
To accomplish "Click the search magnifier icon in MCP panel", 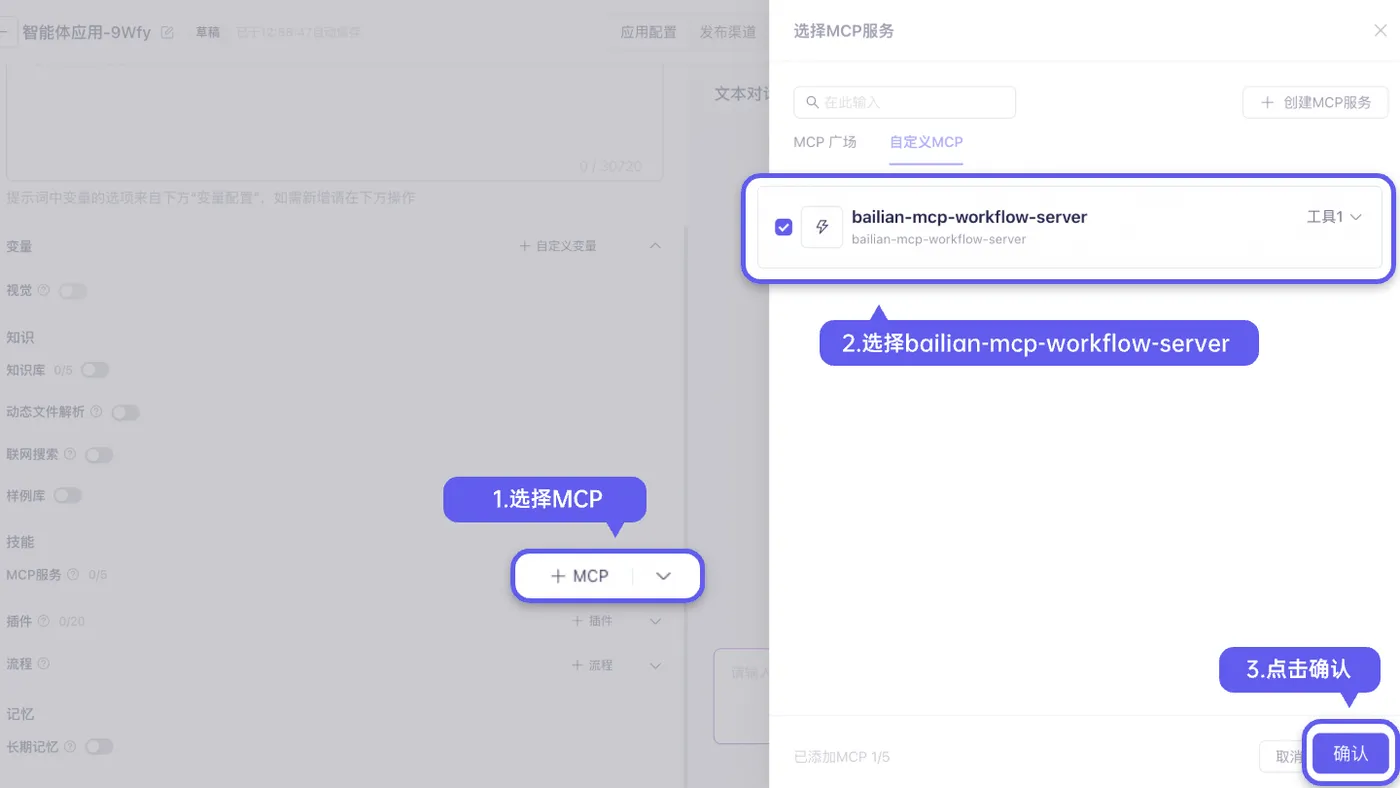I will click(812, 102).
